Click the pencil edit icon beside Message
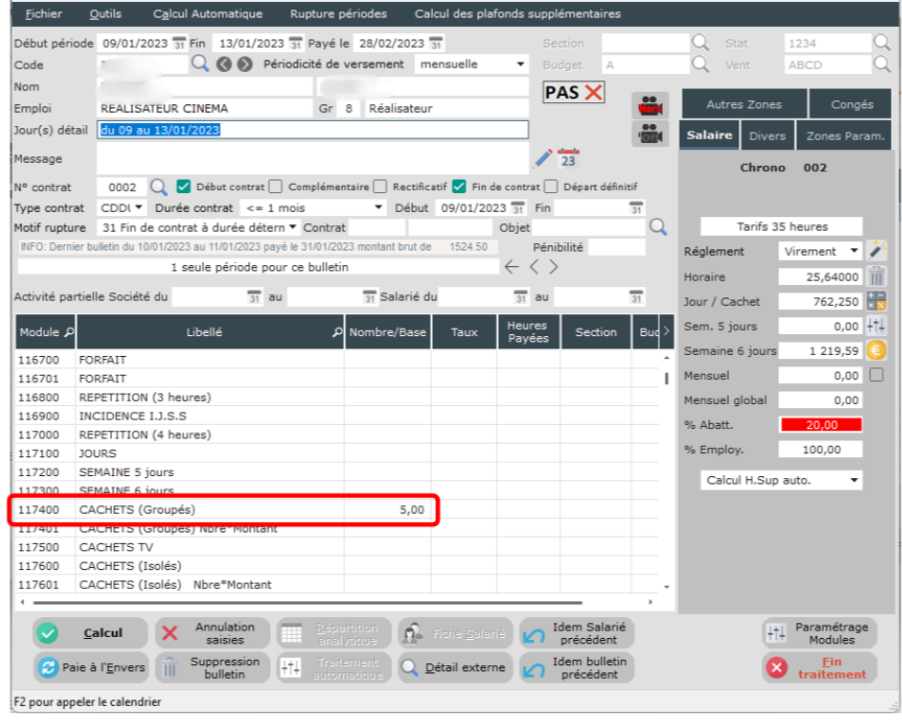The width and height of the screenshot is (902, 726). pos(543,158)
